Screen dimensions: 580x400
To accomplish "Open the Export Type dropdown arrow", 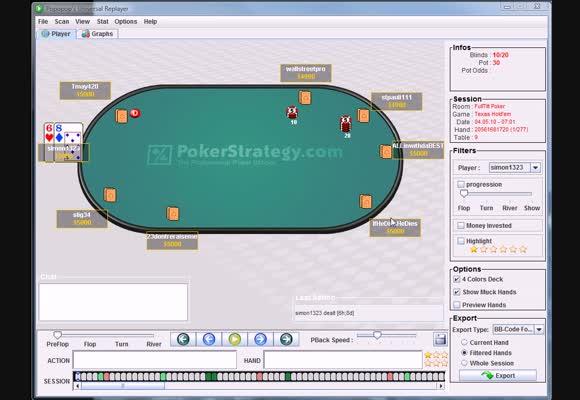I will [539, 329].
